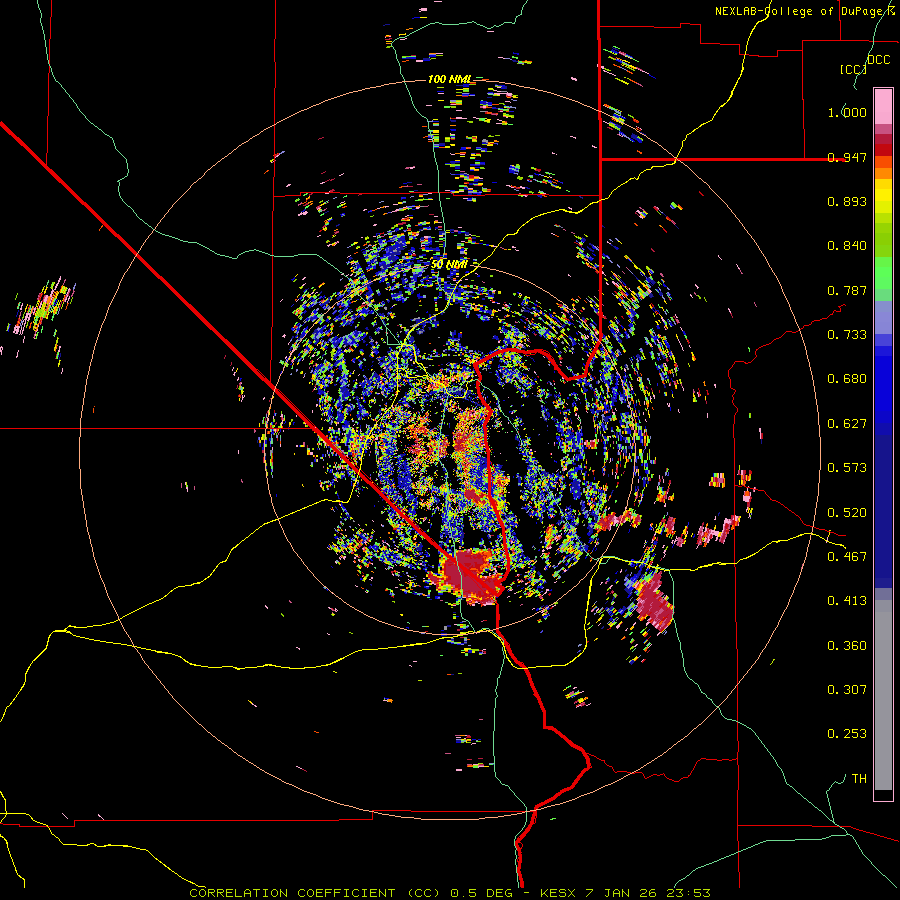
Task: Pick the bright green color scale segment
Action: [x=883, y=273]
